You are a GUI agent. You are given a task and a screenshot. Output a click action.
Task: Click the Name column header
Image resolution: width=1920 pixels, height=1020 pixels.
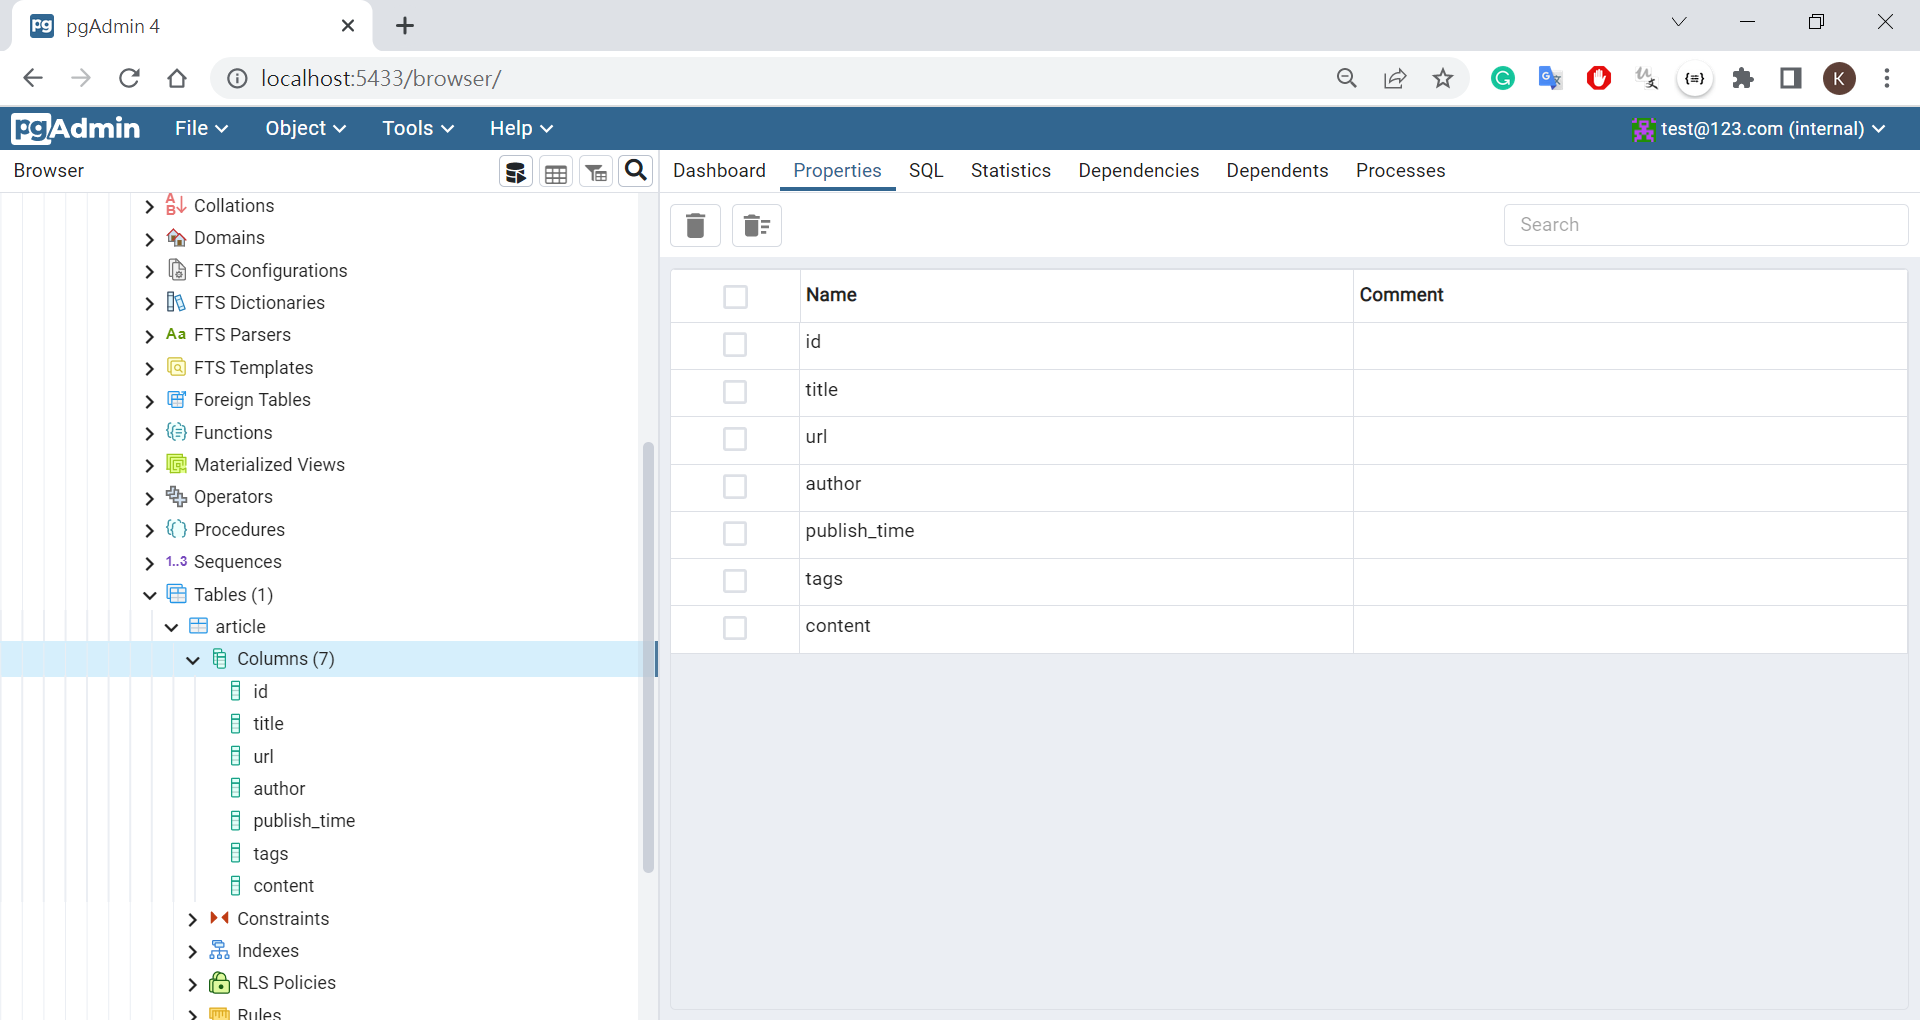[x=831, y=295]
